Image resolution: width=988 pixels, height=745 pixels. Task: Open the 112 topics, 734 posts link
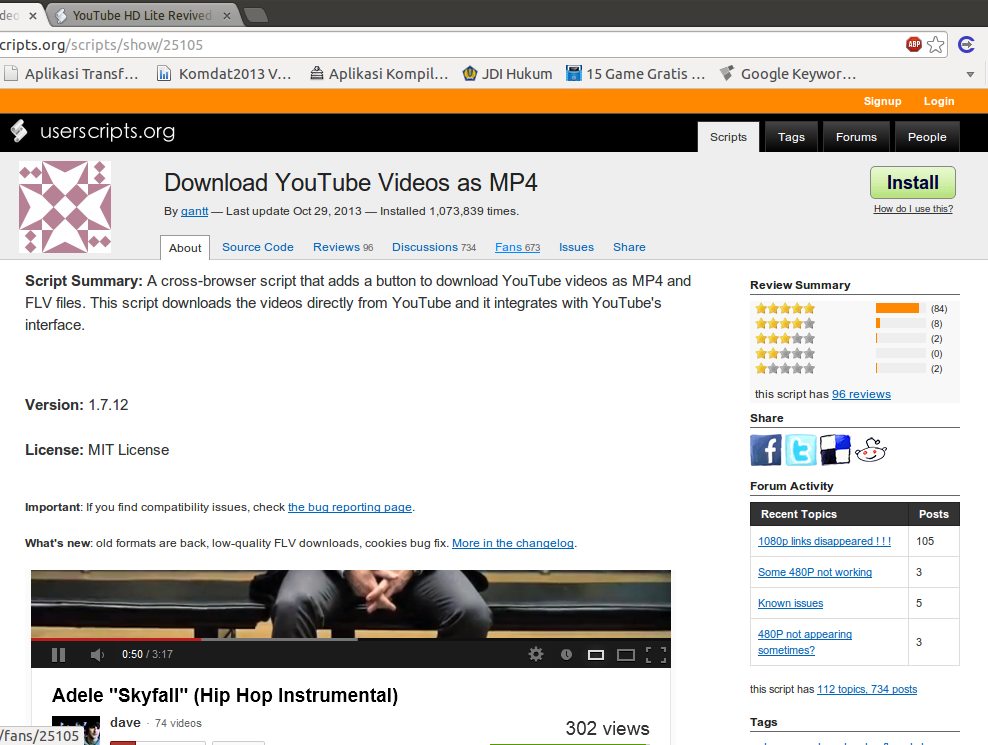[x=867, y=690]
